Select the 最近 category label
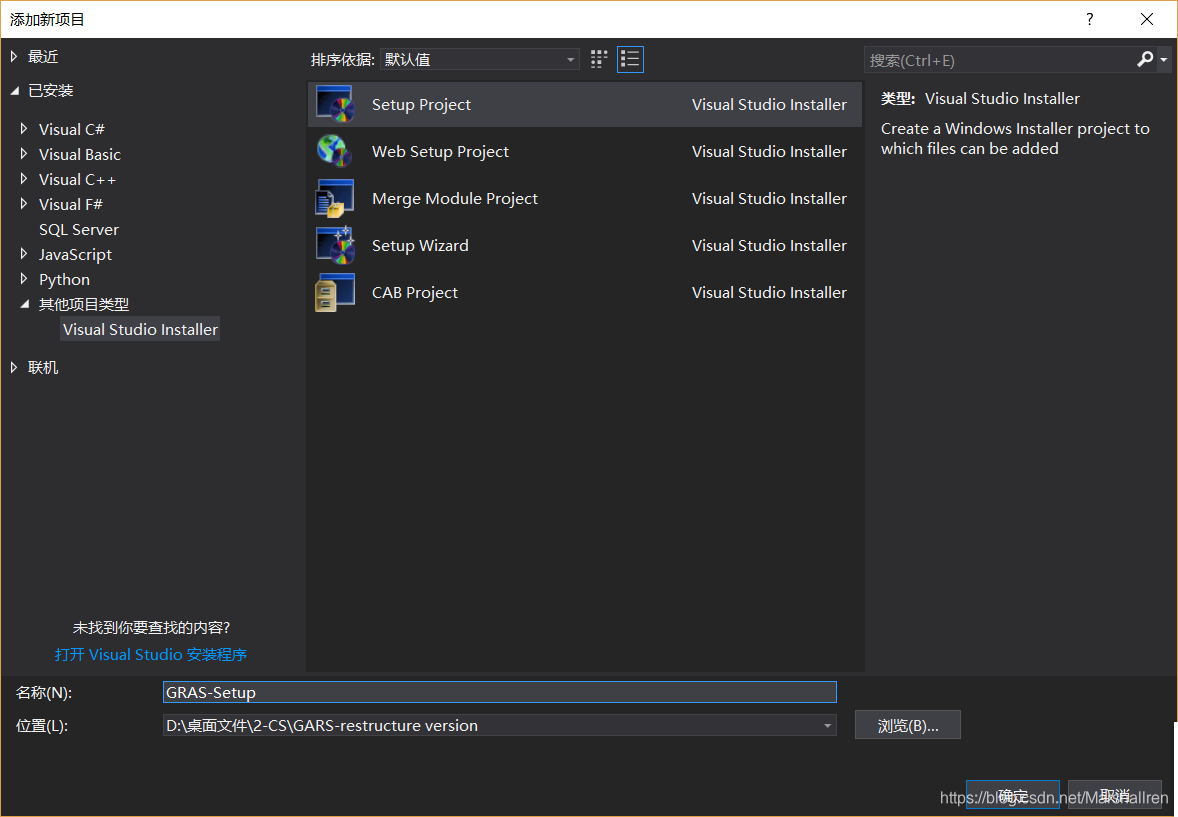The image size is (1178, 817). tap(43, 56)
